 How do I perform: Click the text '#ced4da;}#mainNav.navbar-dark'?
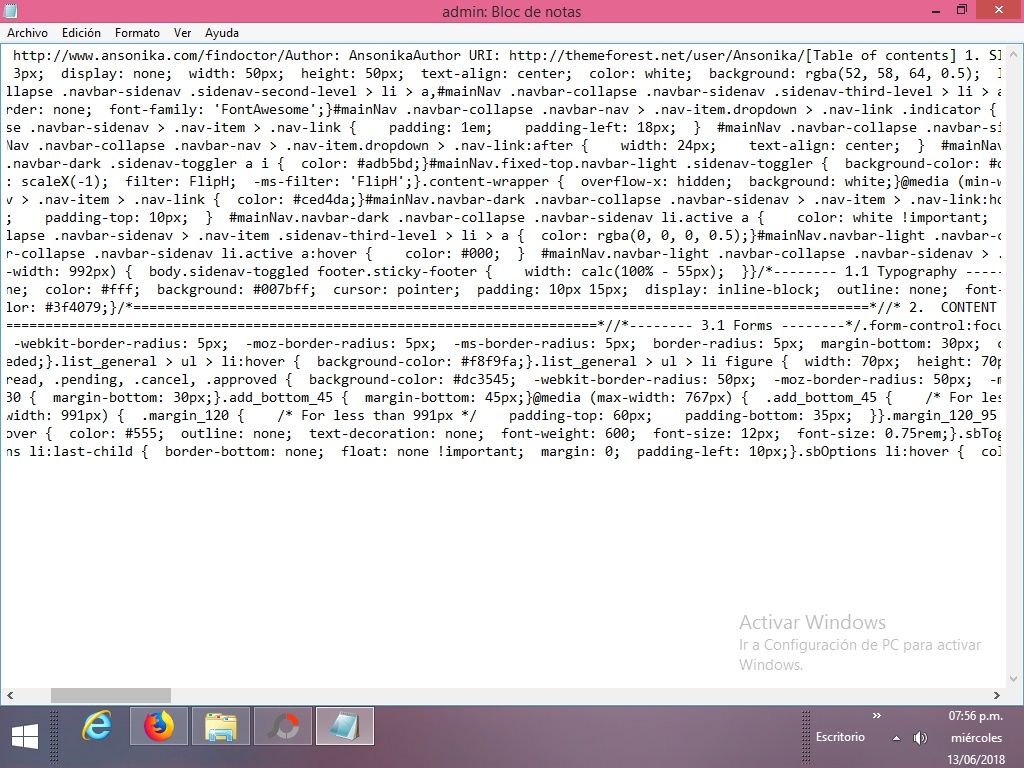click(409, 200)
